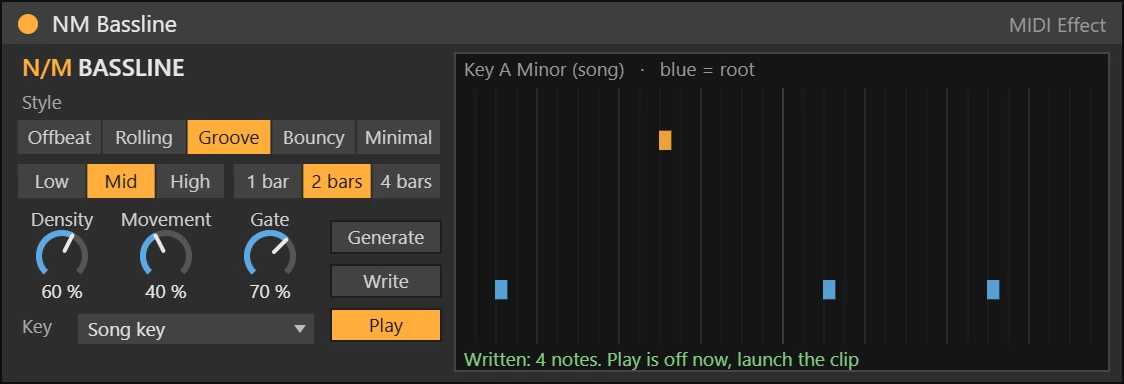Choose the Low register
1124x384 pixels.
(52, 181)
